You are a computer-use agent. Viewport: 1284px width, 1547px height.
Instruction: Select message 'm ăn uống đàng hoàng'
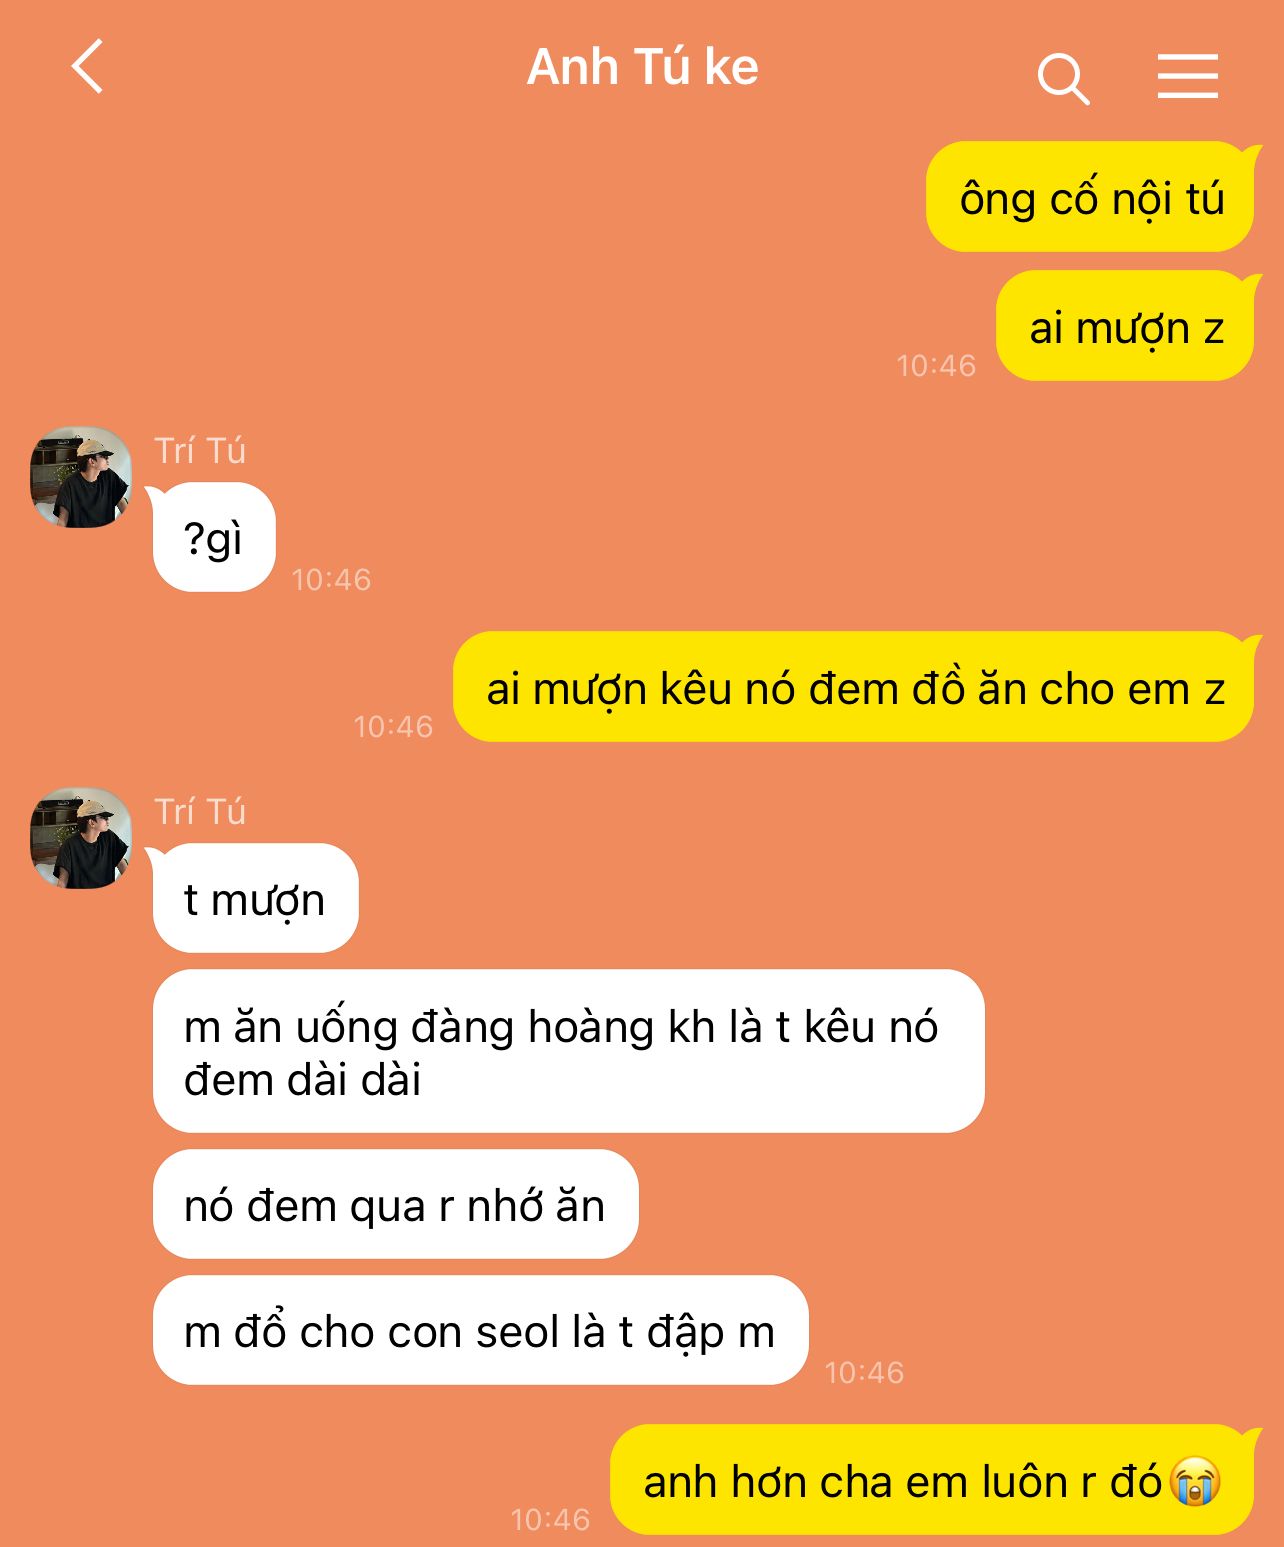click(568, 1051)
